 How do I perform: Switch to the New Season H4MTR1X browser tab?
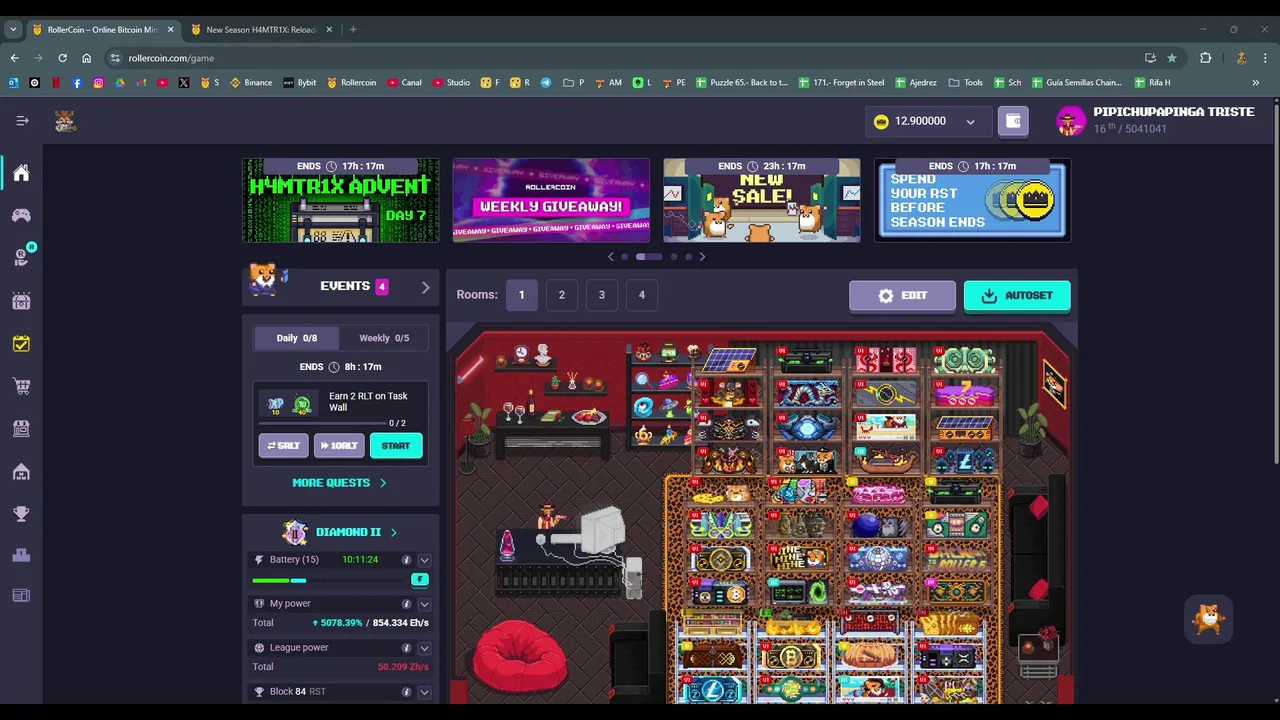[260, 29]
